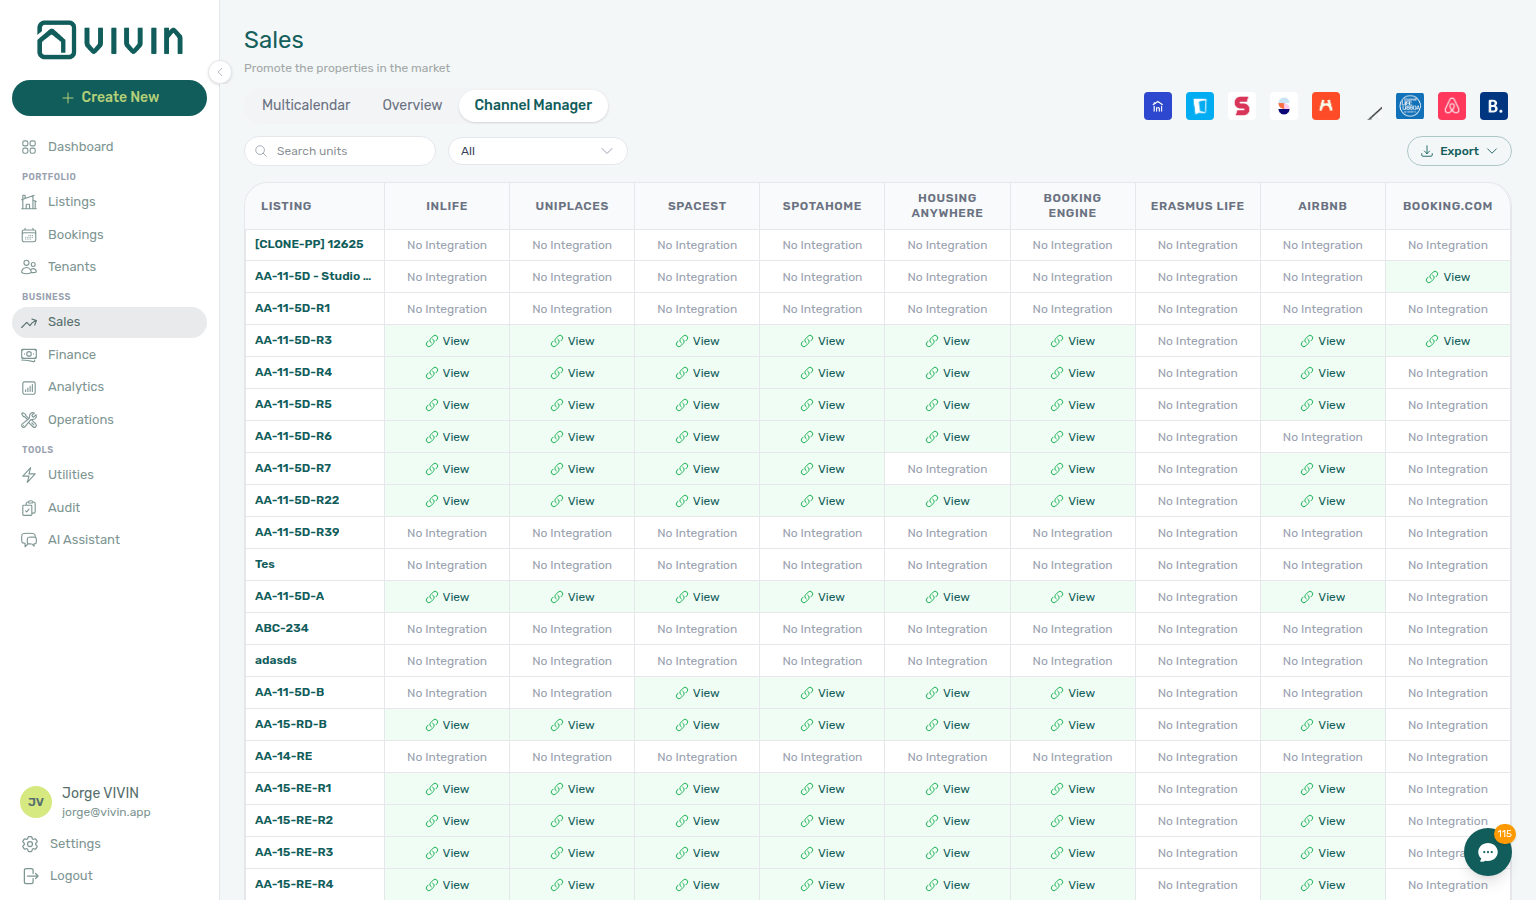Click the adasds listing name

[x=276, y=660]
